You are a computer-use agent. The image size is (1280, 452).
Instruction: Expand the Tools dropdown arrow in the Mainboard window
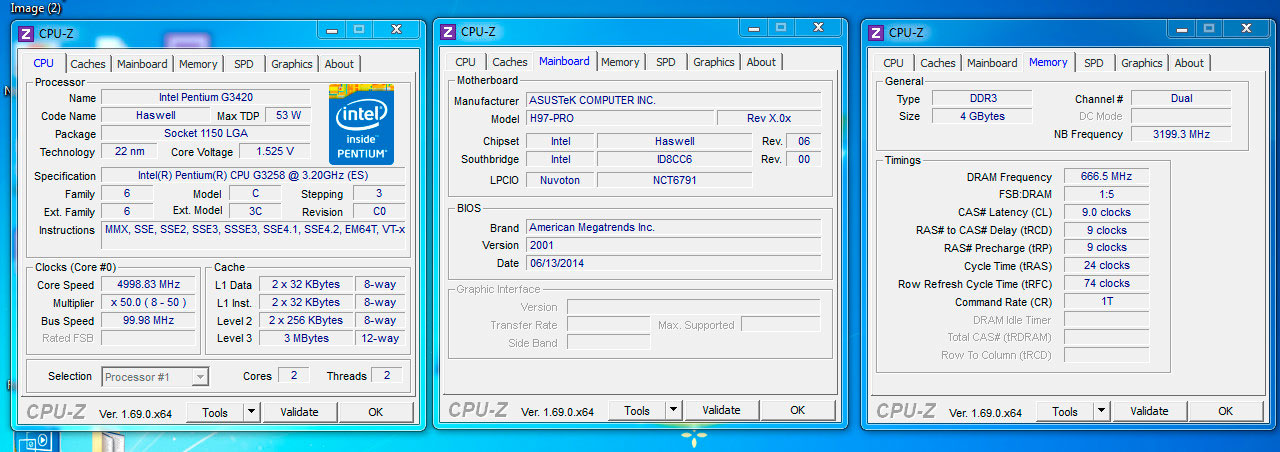pos(674,410)
